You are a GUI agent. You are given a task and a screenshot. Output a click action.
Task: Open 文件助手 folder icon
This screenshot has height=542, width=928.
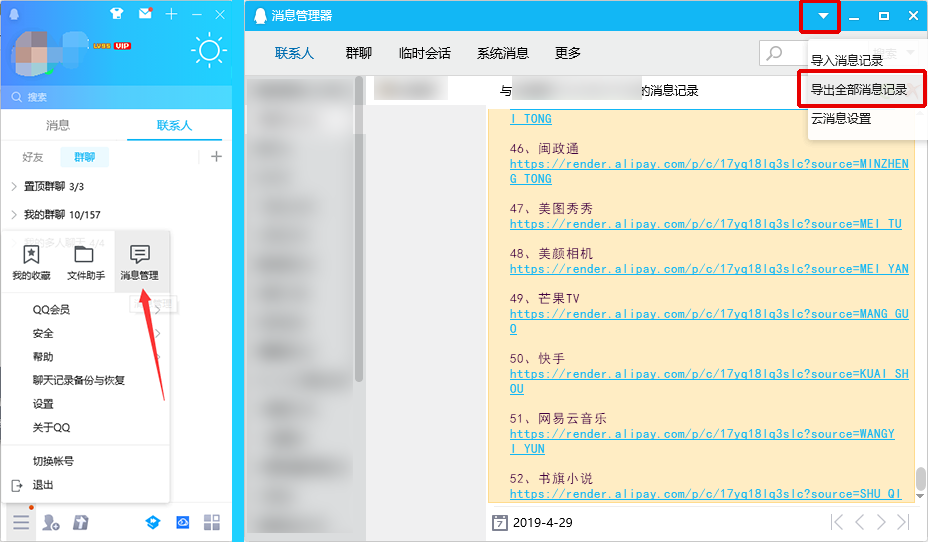[85, 262]
